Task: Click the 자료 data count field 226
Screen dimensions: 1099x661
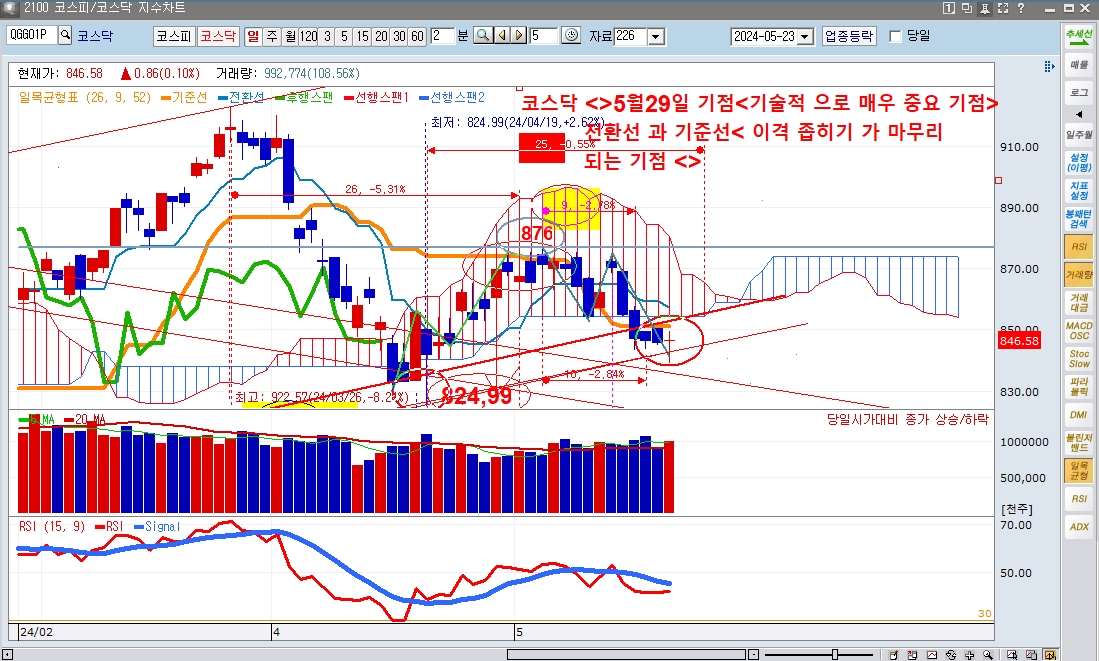Action: [x=631, y=36]
